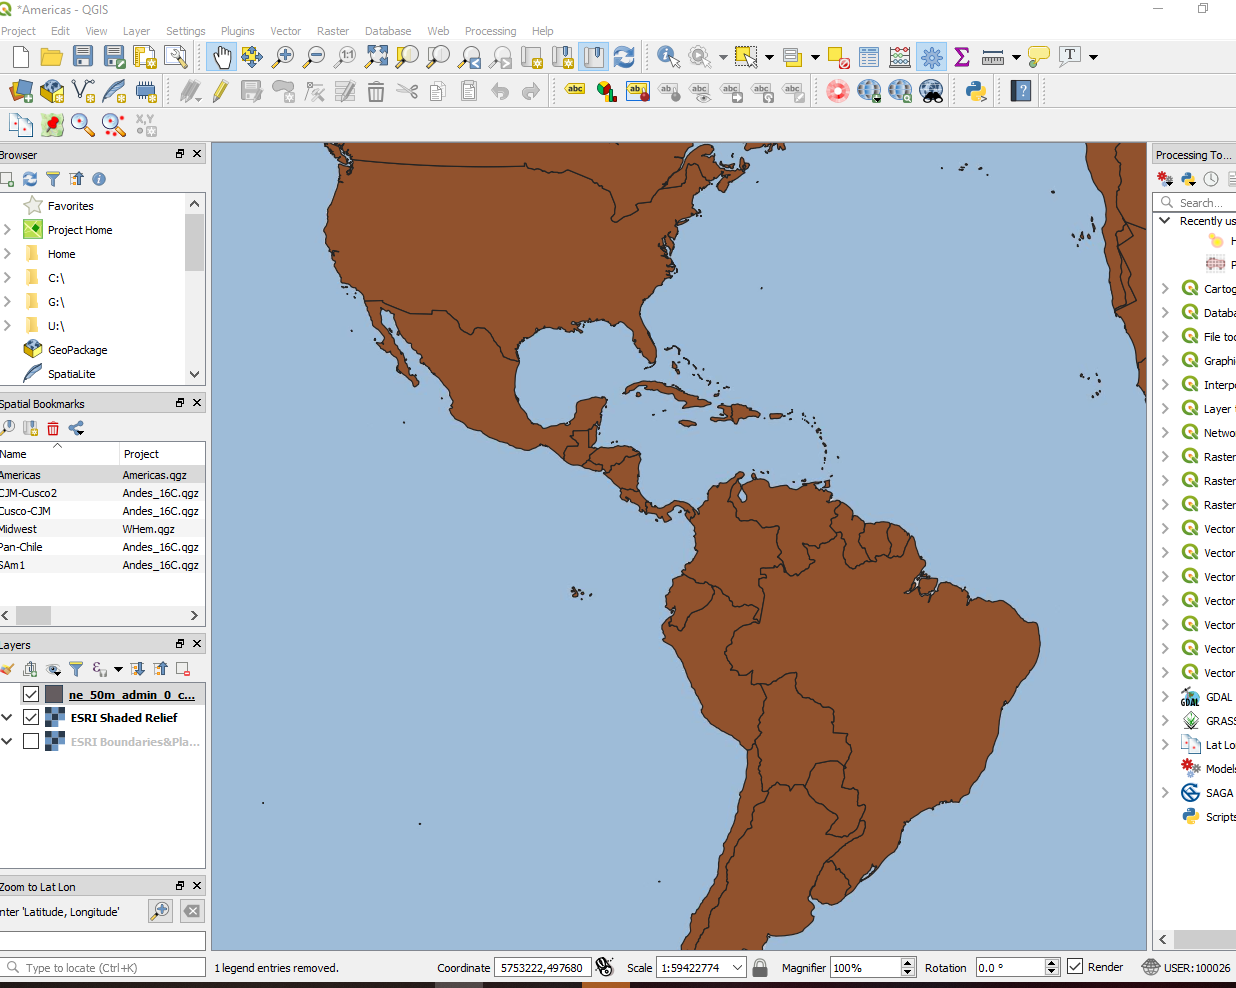Screen dimensions: 1236x988
Task: Expand the ESRI Boundaries&Places layer node
Action: coord(7,741)
